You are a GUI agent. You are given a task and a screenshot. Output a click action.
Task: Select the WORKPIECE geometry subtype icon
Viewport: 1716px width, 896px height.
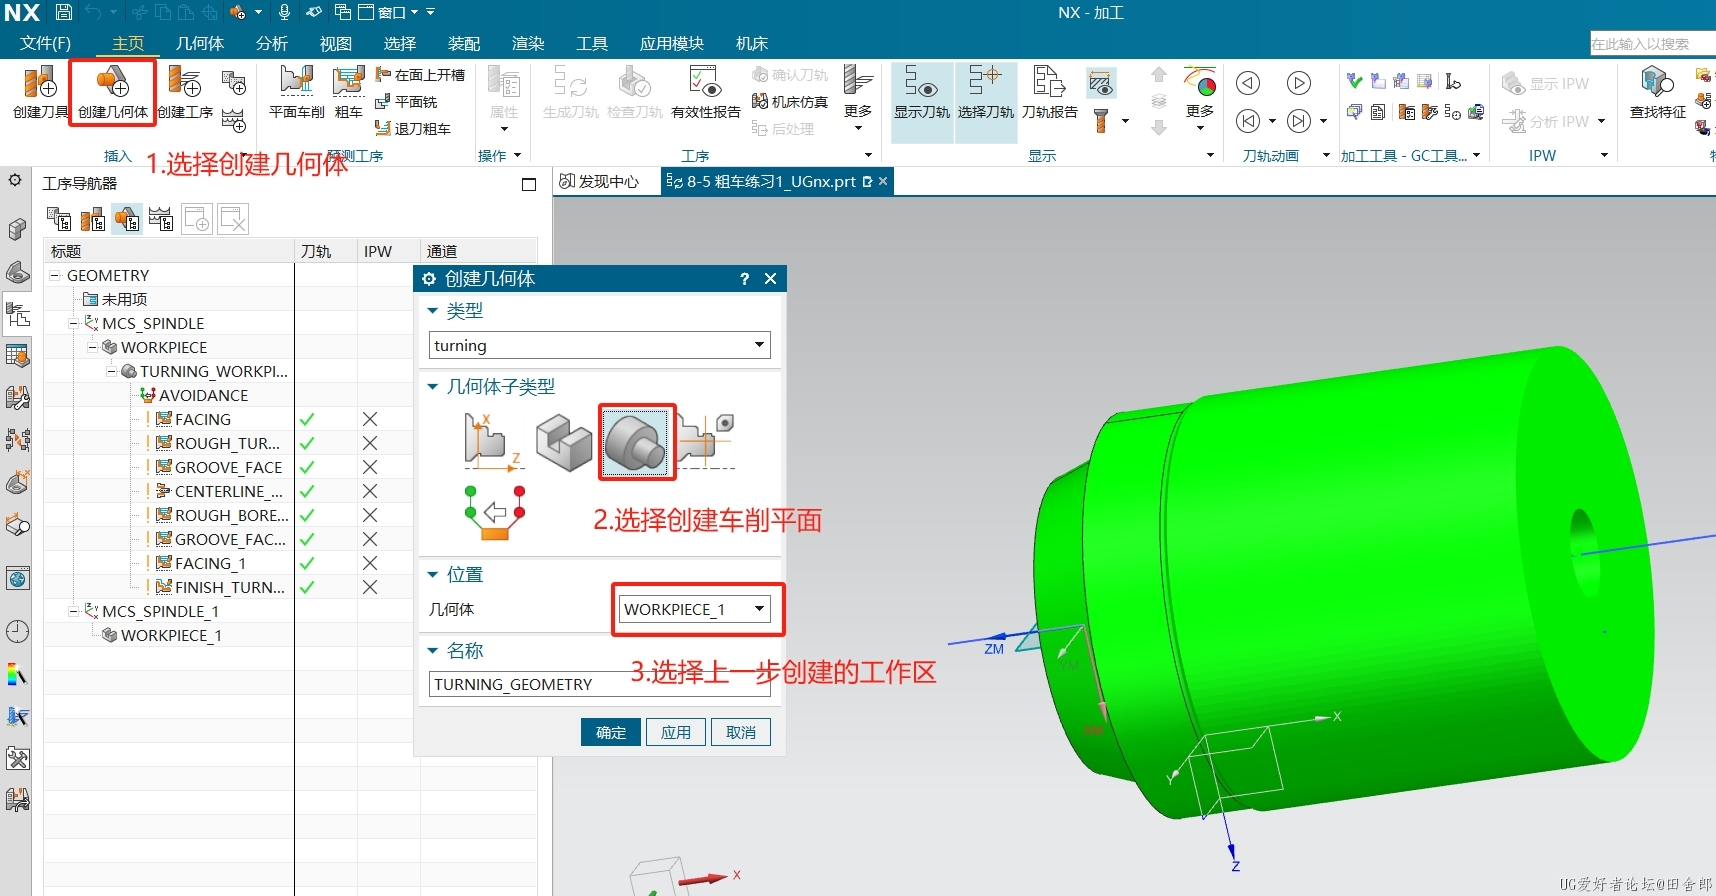coord(564,442)
